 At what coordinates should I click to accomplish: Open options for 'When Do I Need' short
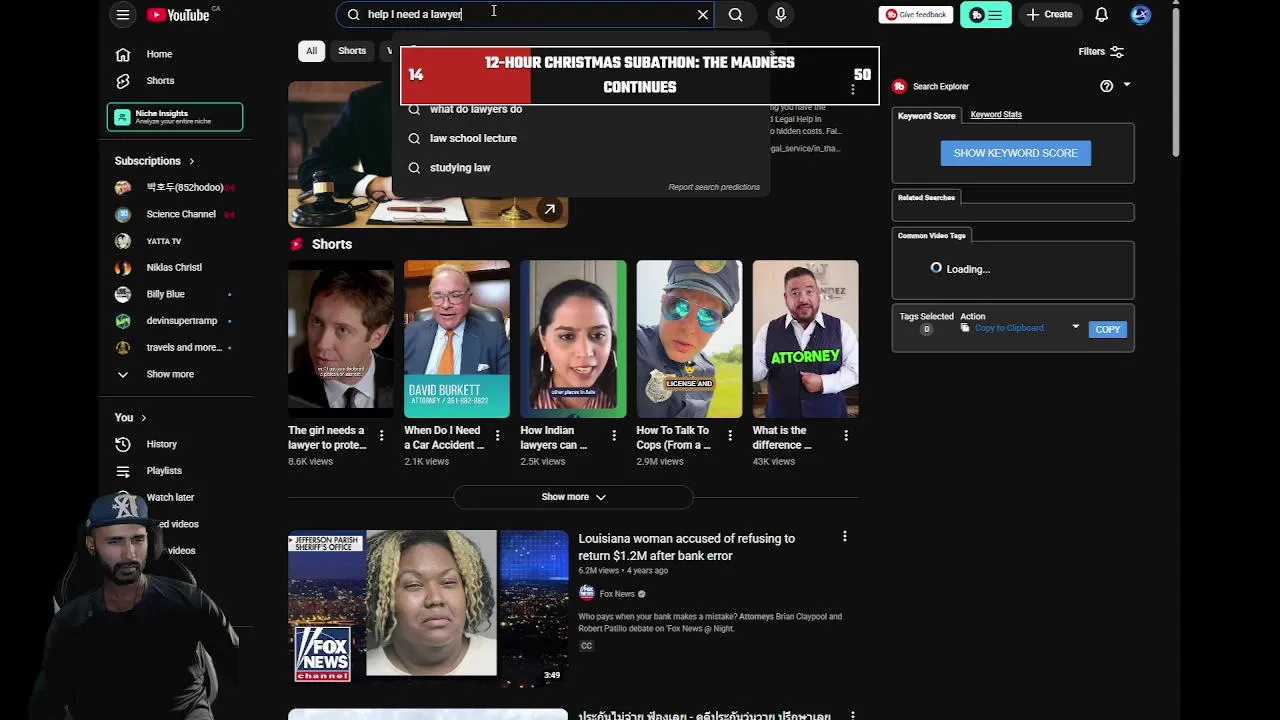pyautogui.click(x=497, y=436)
